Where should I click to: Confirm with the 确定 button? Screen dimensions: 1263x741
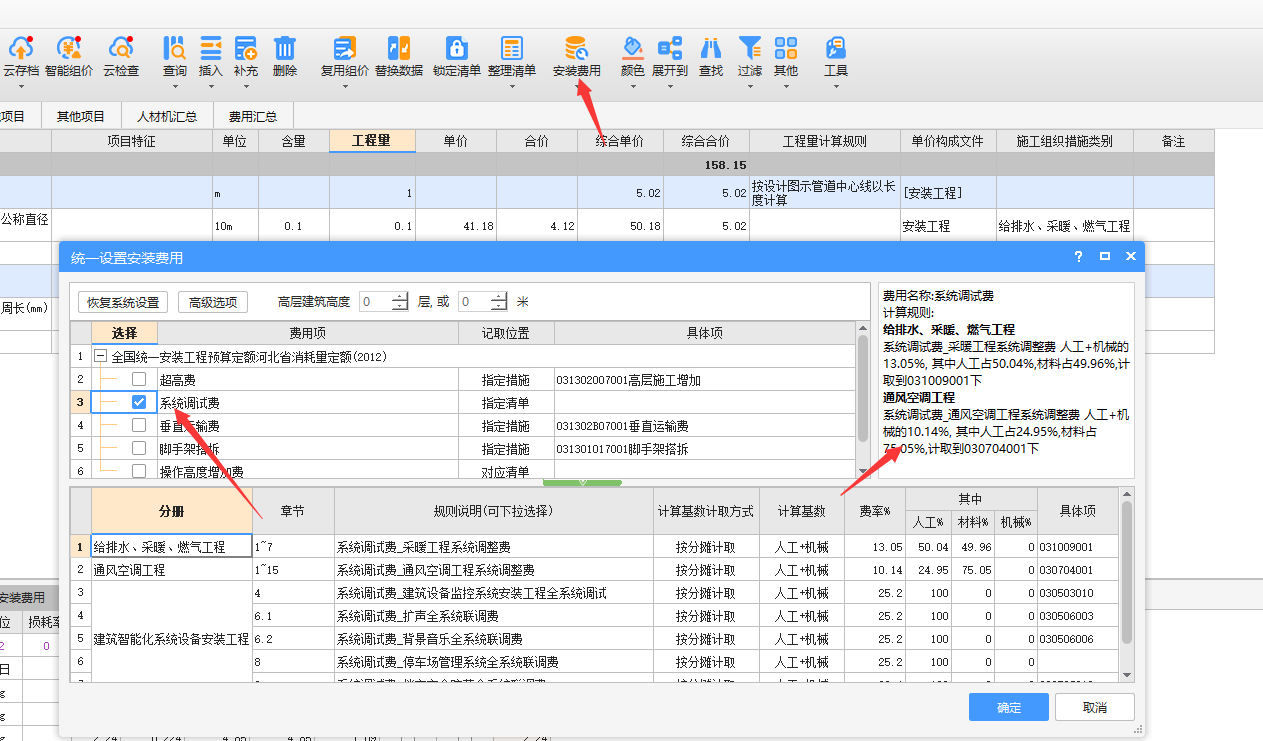(1009, 707)
